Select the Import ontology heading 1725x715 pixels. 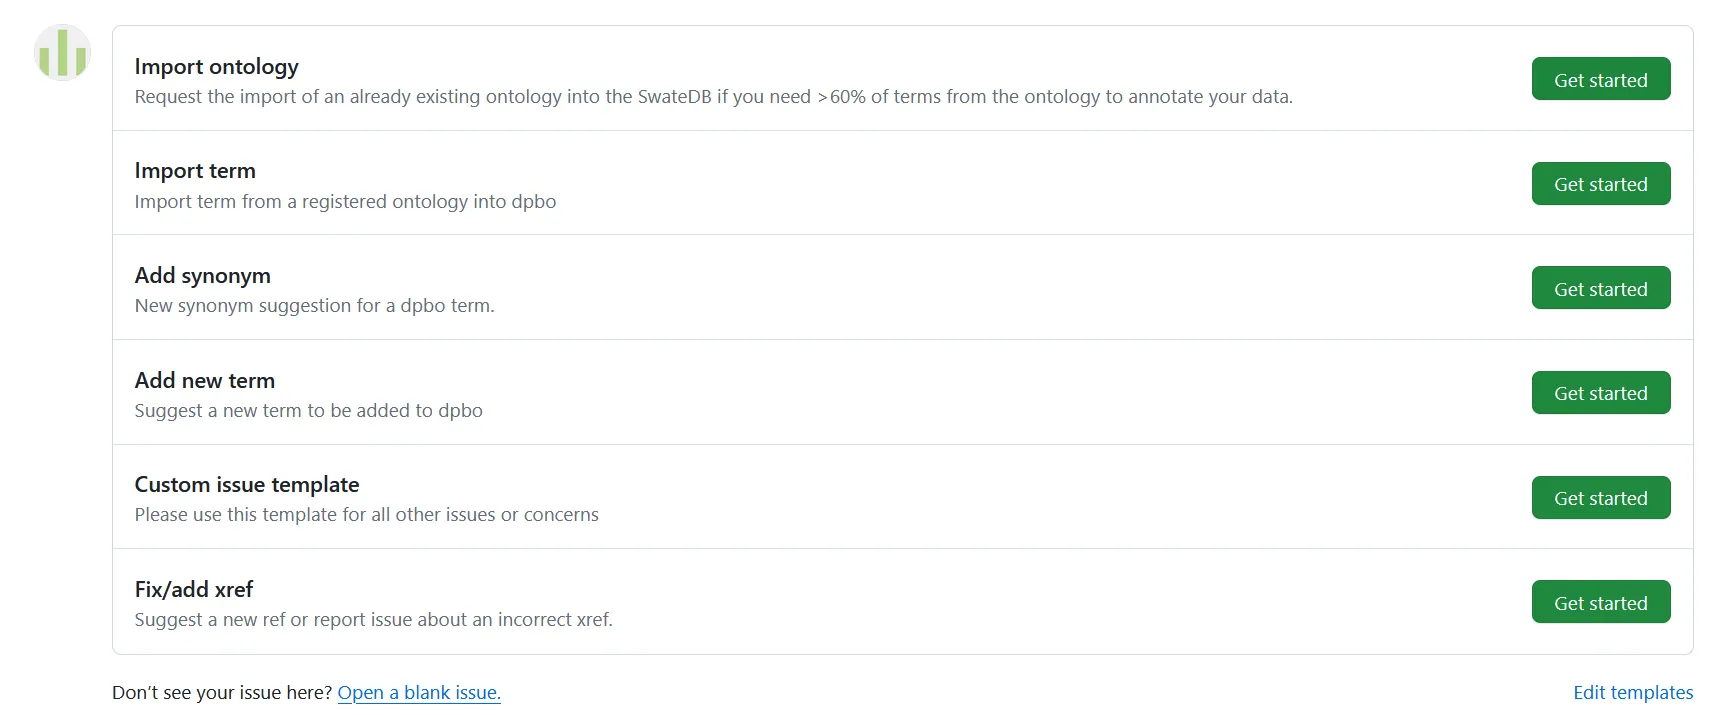217,66
